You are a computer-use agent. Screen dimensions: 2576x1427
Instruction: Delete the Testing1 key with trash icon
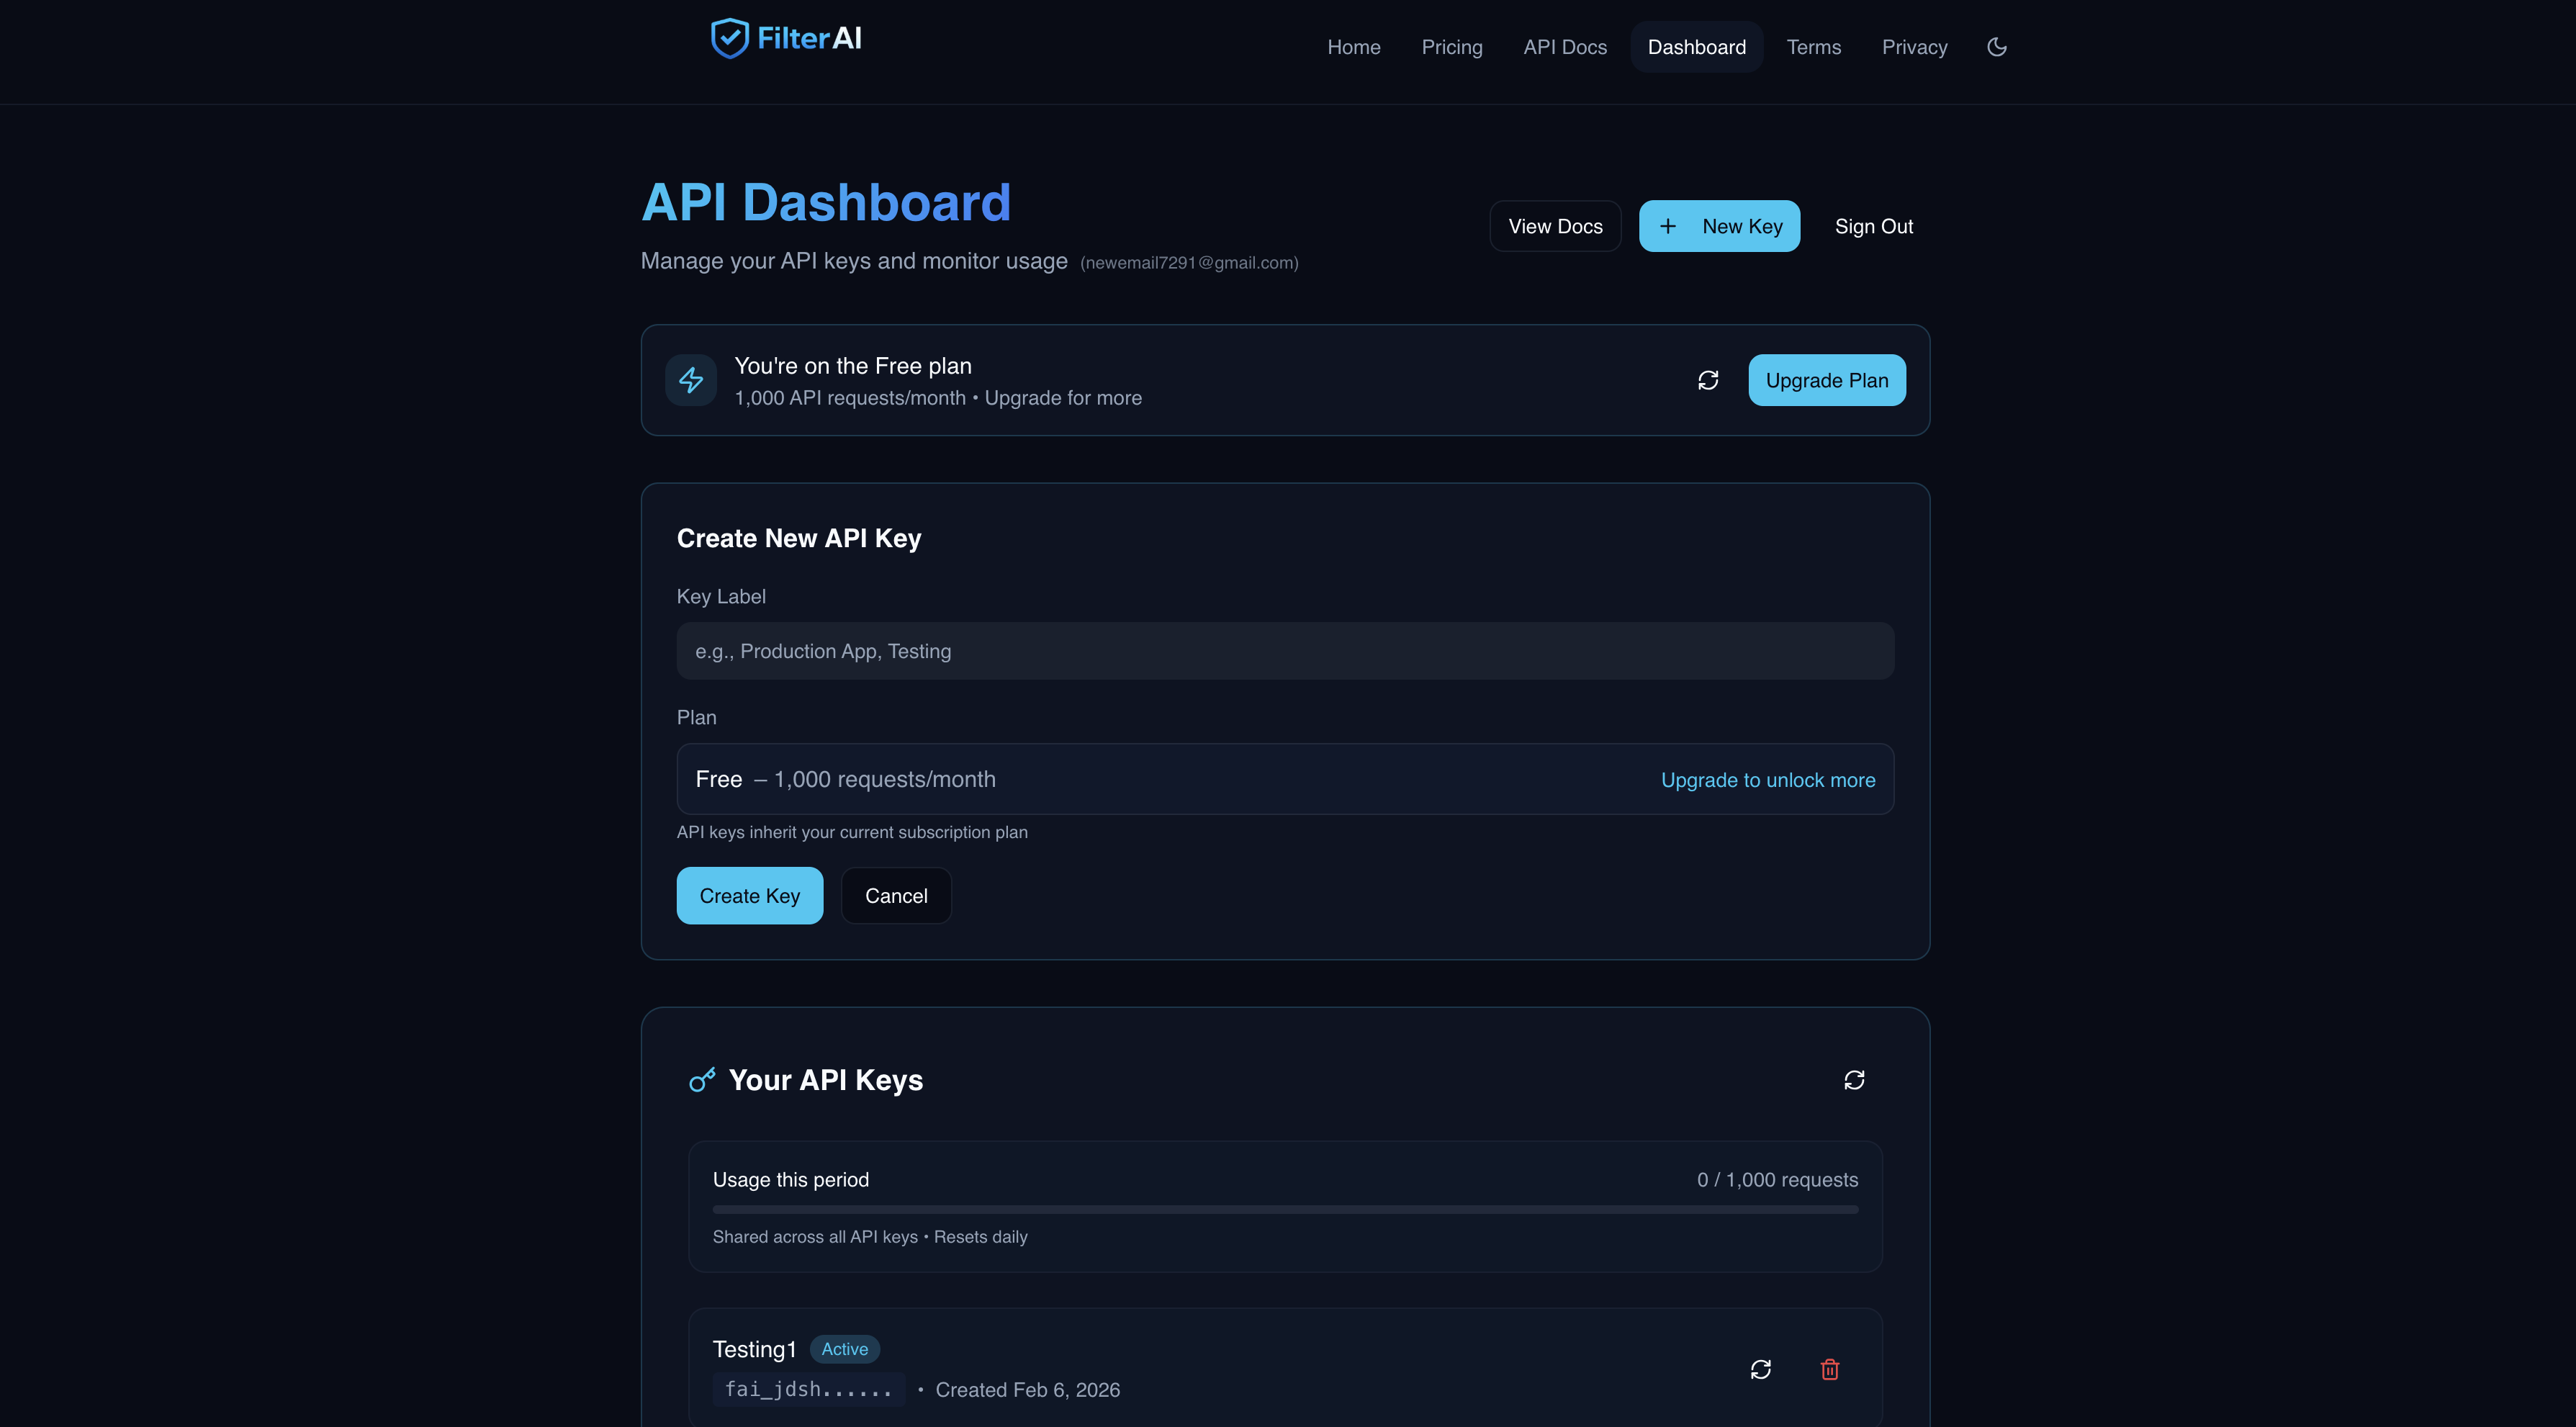point(1830,1369)
